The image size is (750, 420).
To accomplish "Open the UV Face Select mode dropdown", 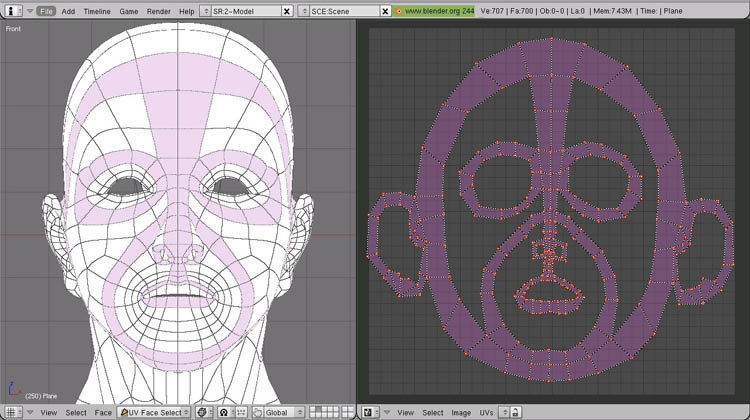I will pyautogui.click(x=155, y=412).
